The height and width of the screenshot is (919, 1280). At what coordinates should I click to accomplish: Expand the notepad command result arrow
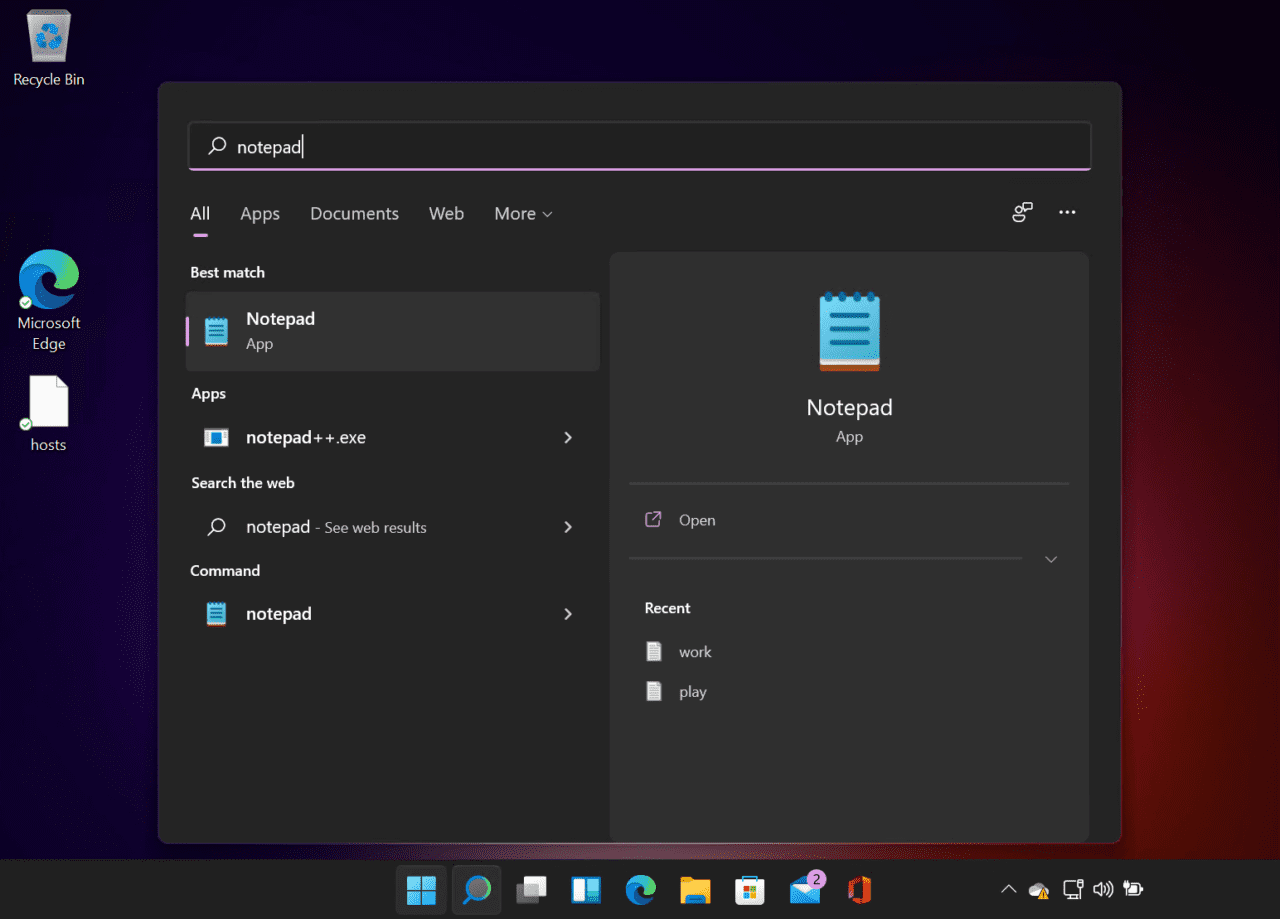pyautogui.click(x=568, y=613)
